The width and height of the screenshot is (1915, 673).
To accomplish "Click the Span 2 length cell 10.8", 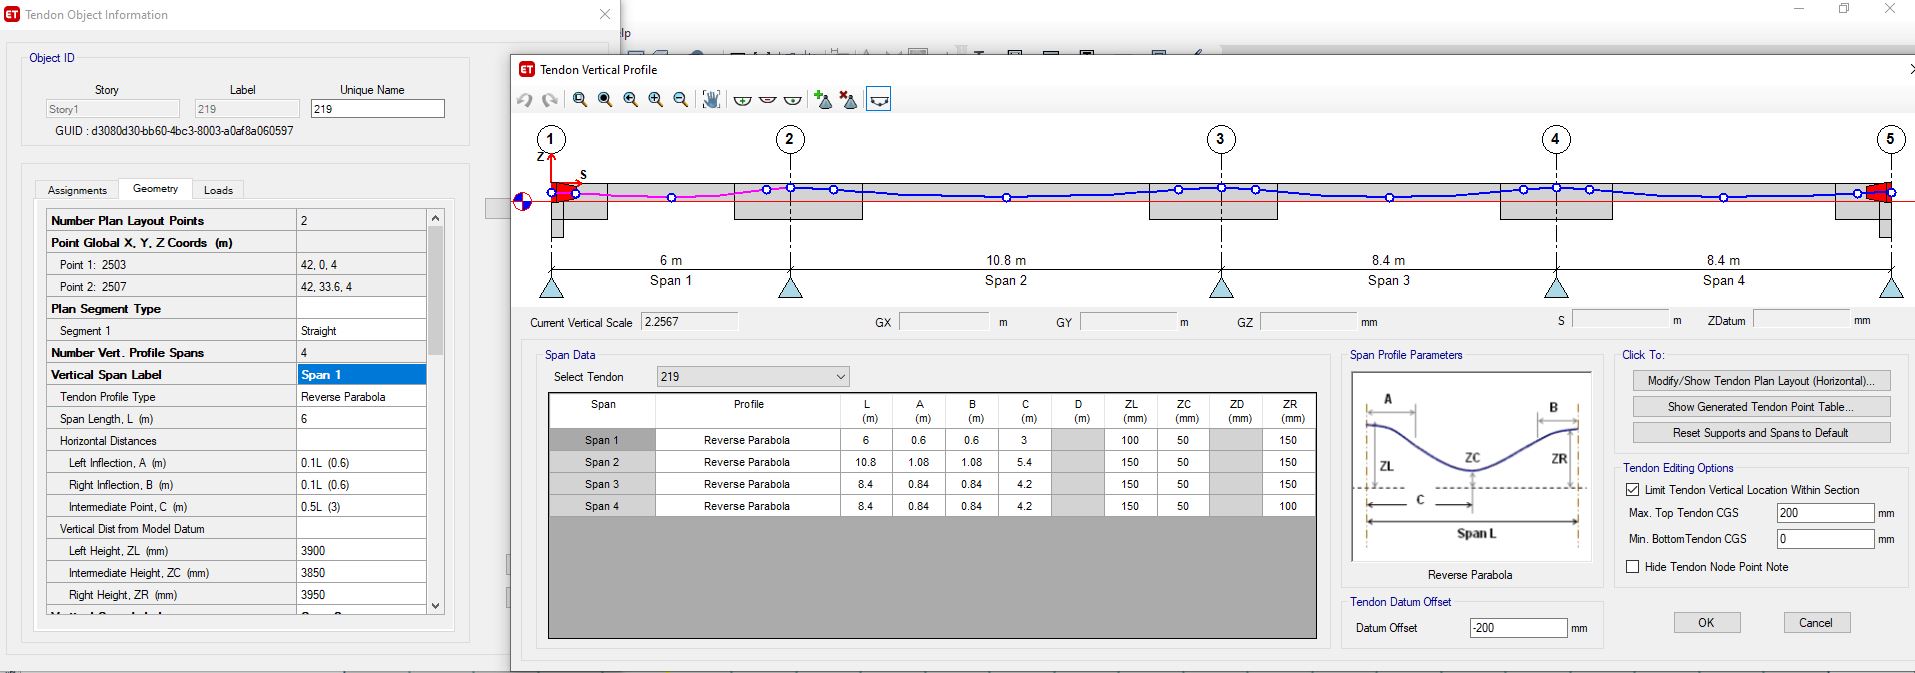I will [866, 462].
